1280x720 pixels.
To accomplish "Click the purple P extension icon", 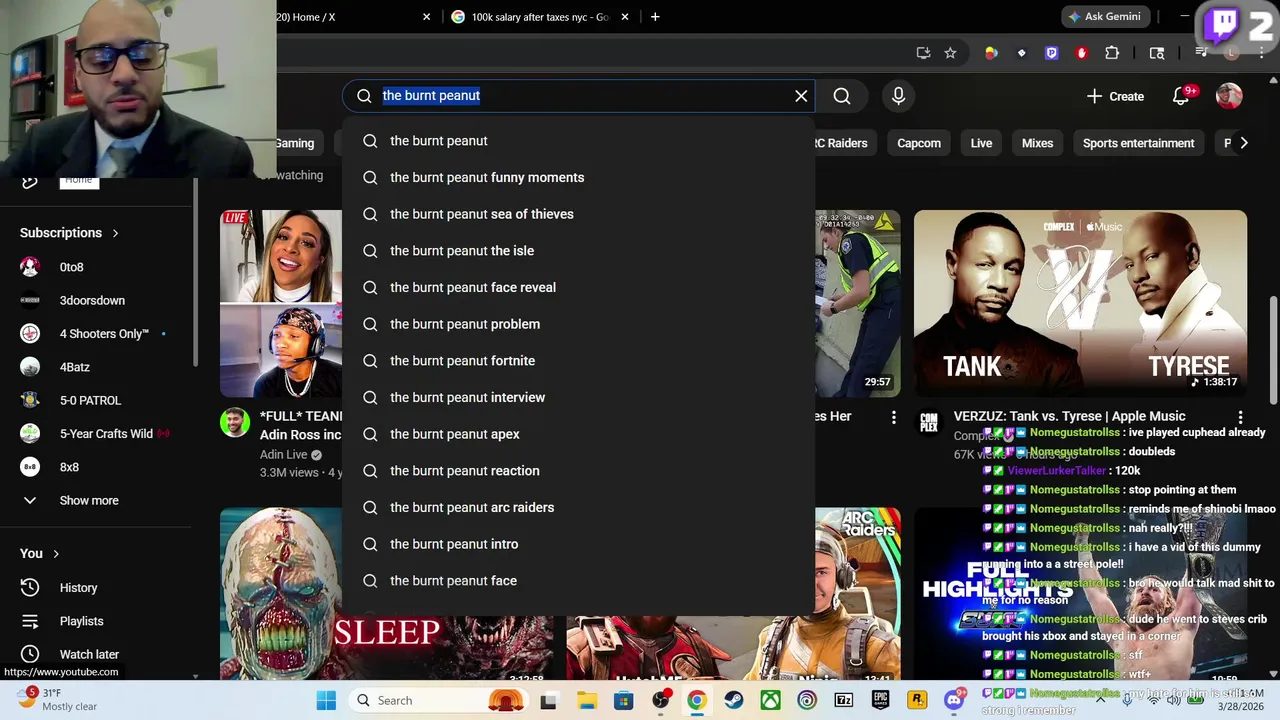I will pos(1051,53).
